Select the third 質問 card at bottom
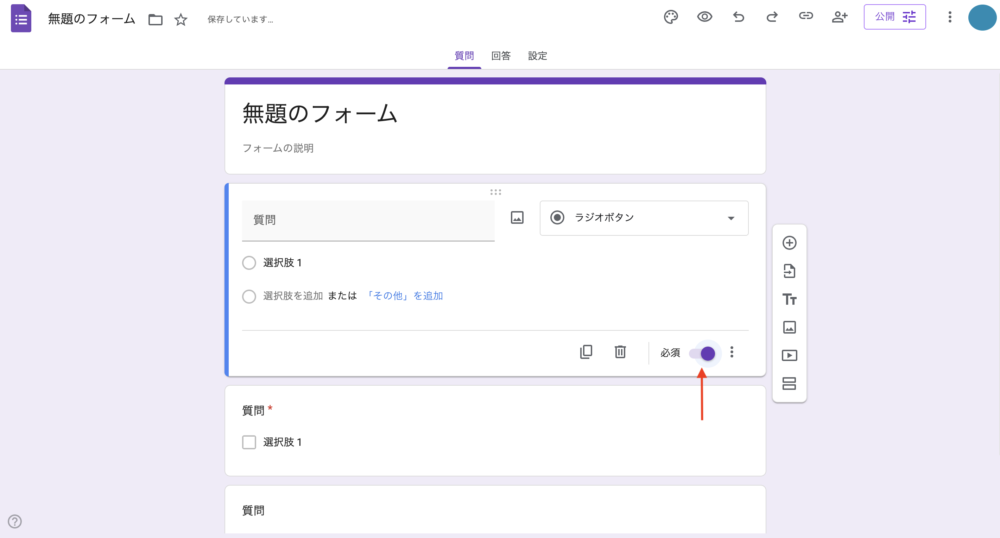This screenshot has width=1000, height=538. point(495,510)
